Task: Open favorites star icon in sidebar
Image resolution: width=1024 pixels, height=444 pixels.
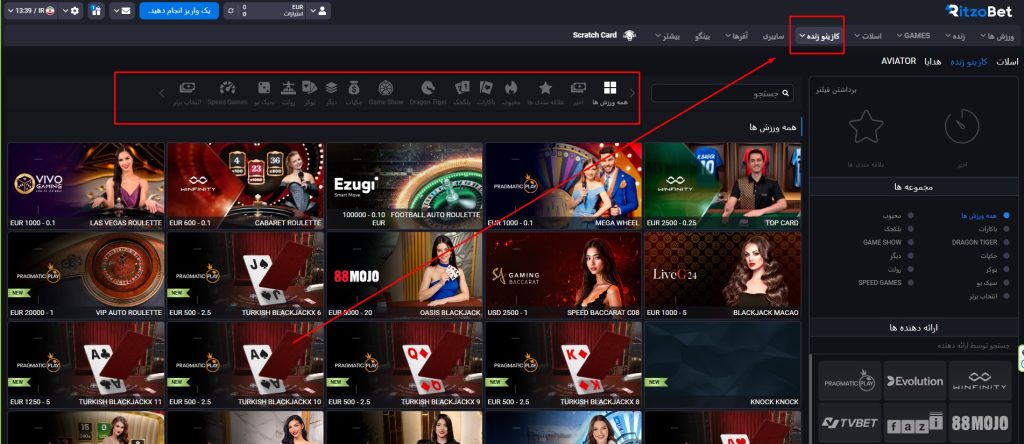Action: click(x=866, y=126)
